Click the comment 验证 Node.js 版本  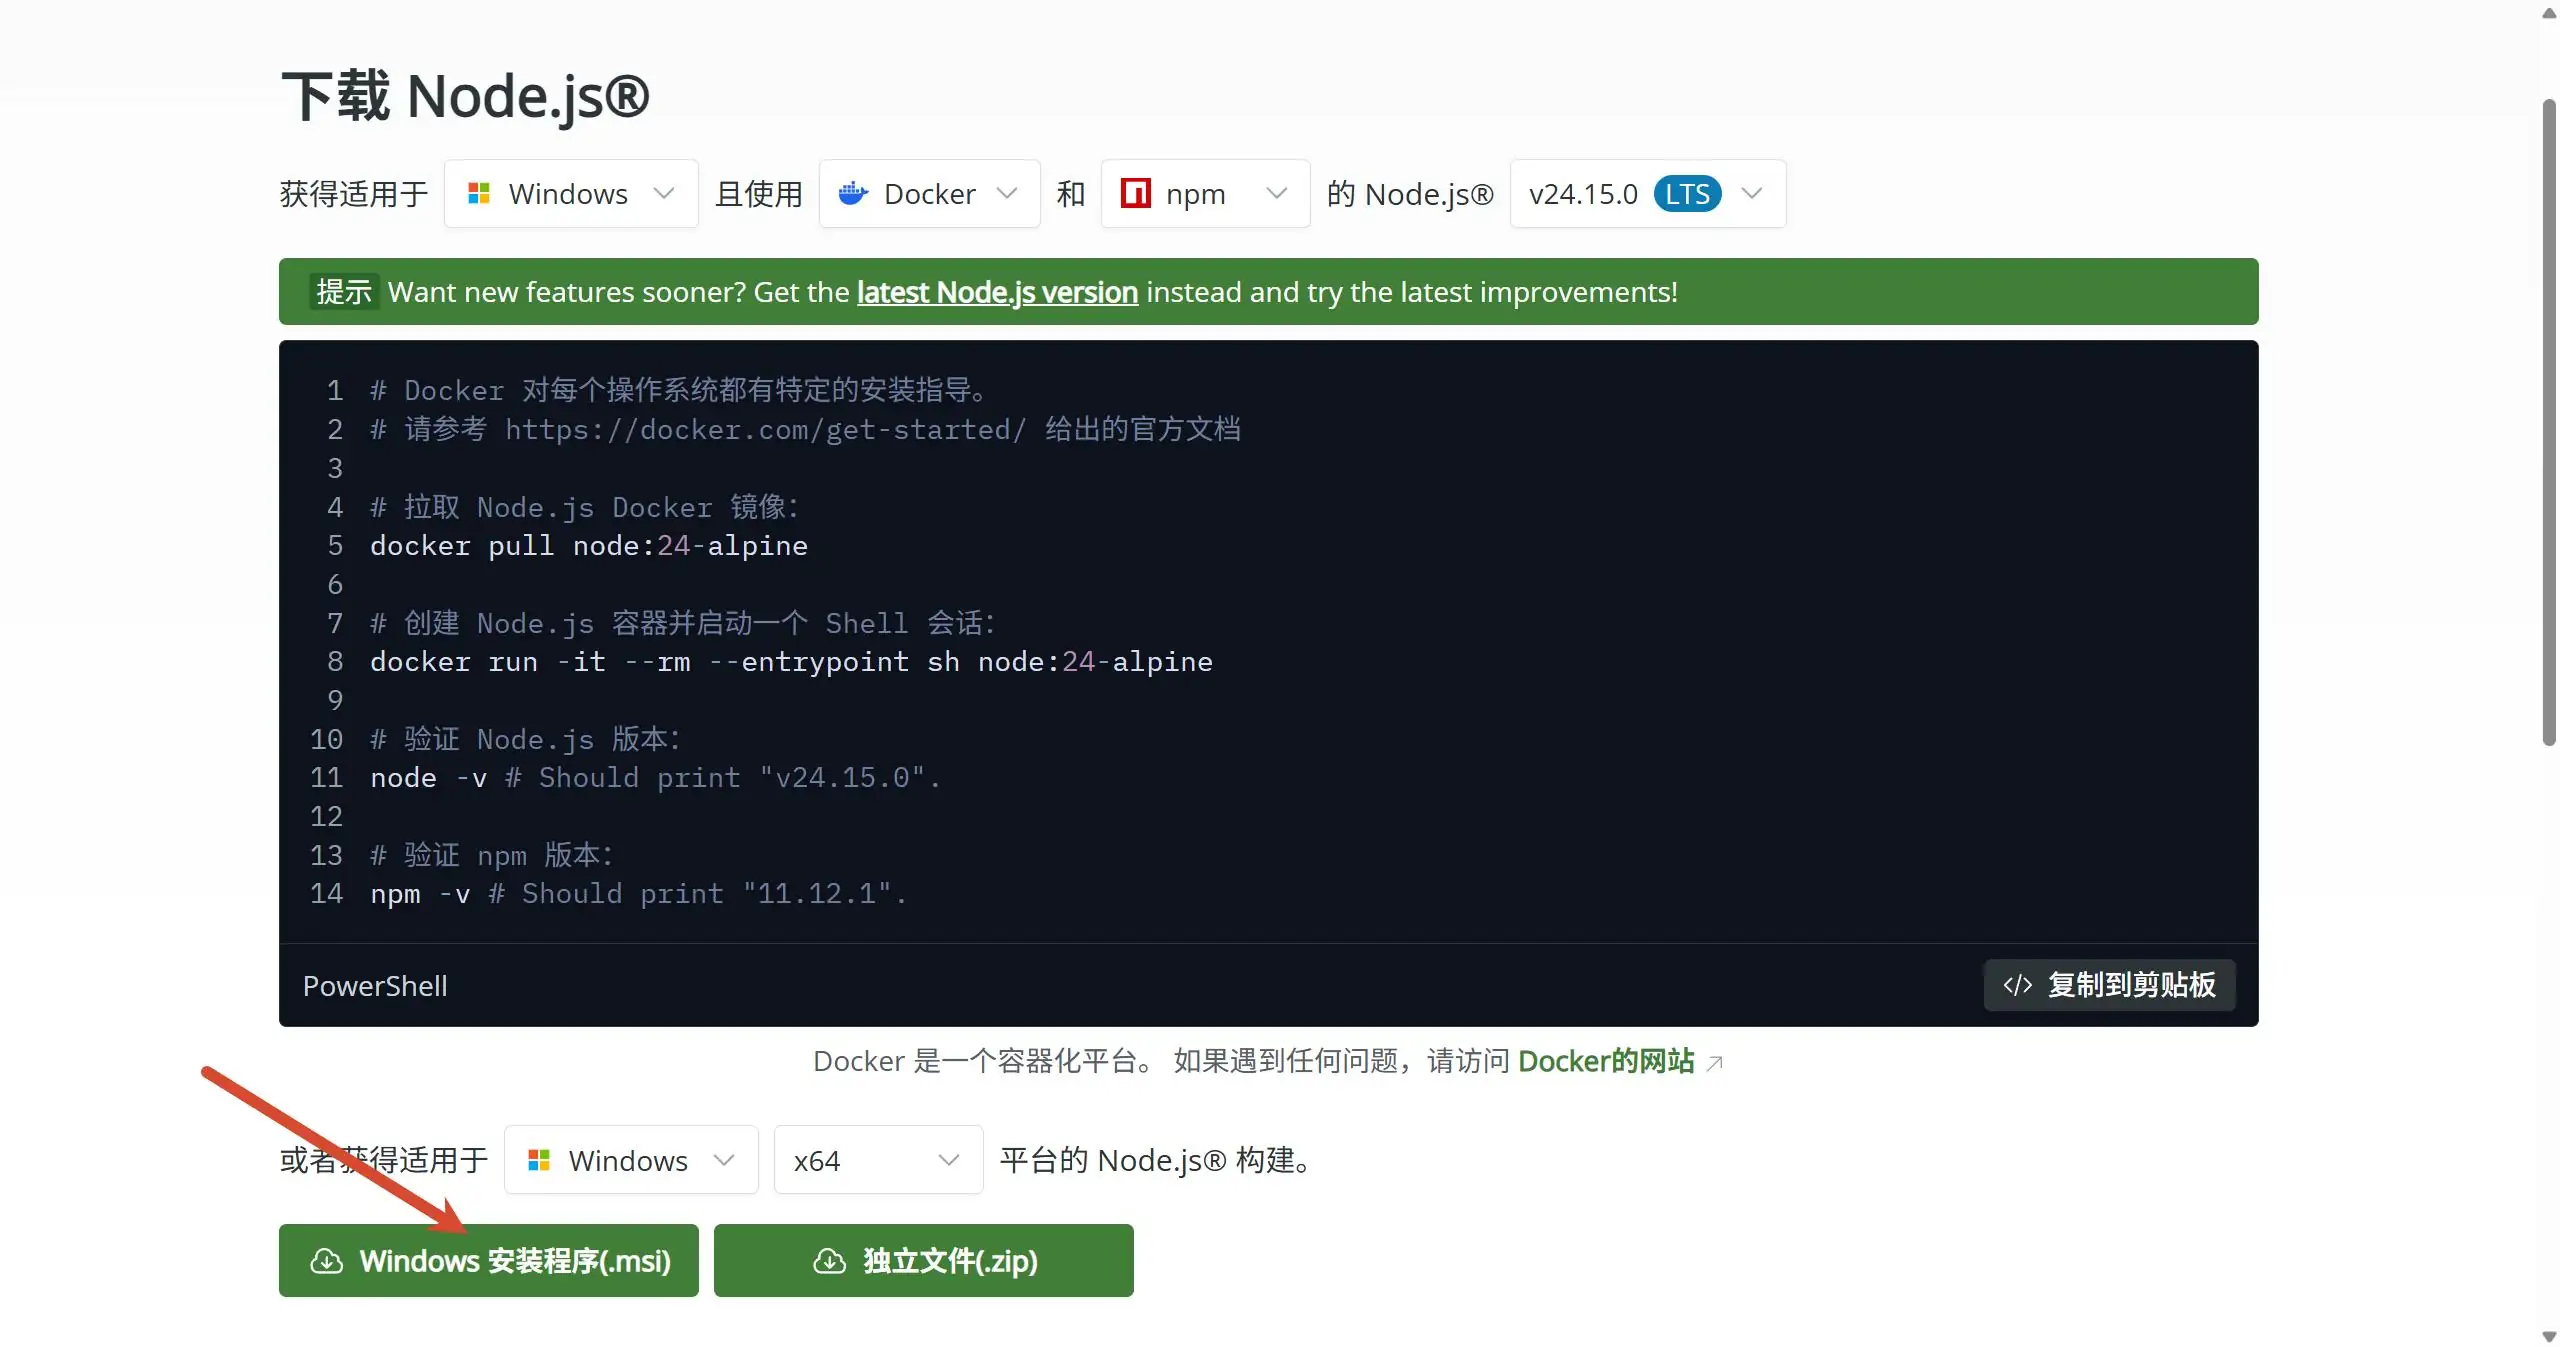525,739
